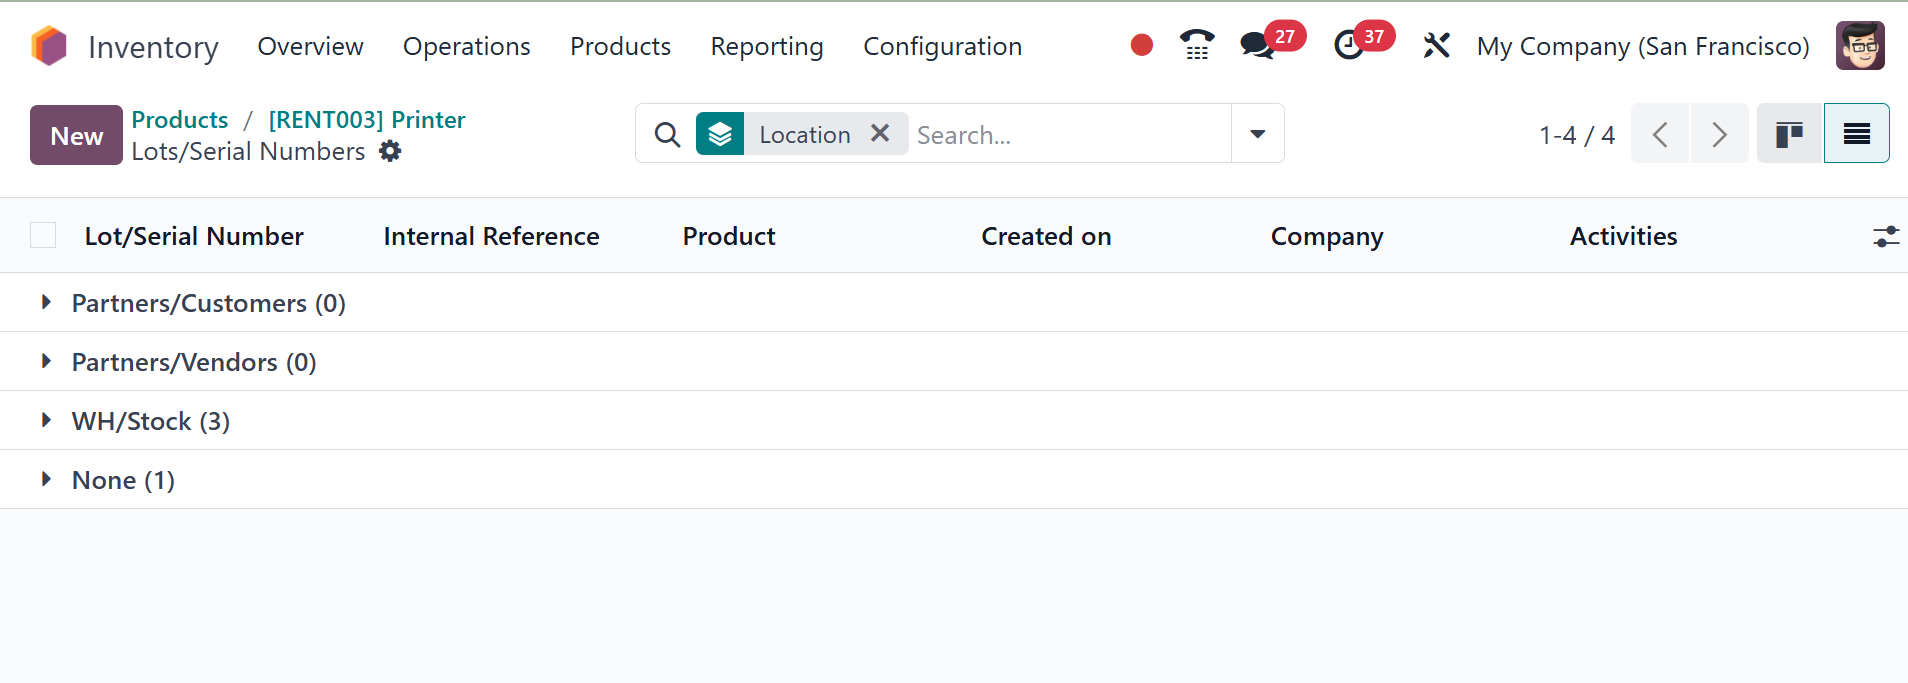Open the VoIP phone icon

click(x=1196, y=45)
